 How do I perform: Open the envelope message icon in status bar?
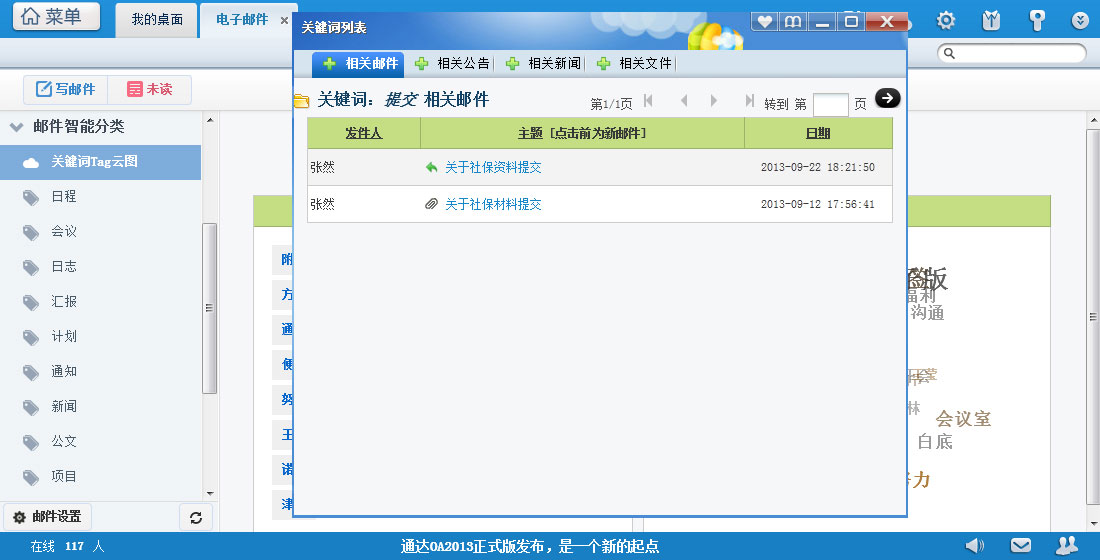(x=1020, y=545)
